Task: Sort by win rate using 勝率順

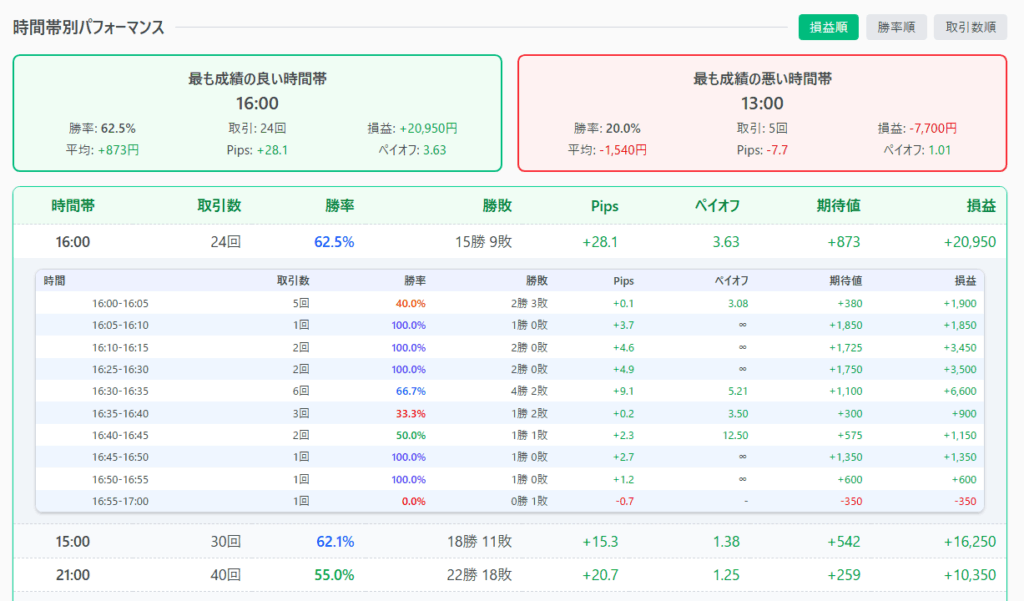Action: [x=896, y=27]
